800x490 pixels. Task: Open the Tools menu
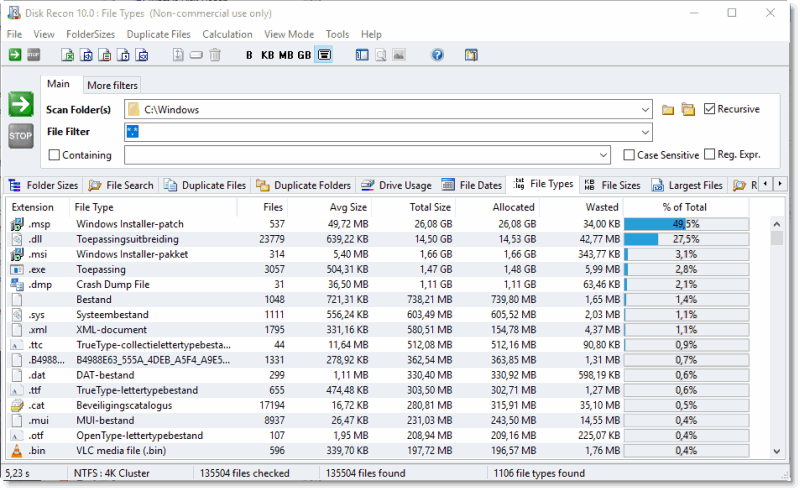click(337, 34)
